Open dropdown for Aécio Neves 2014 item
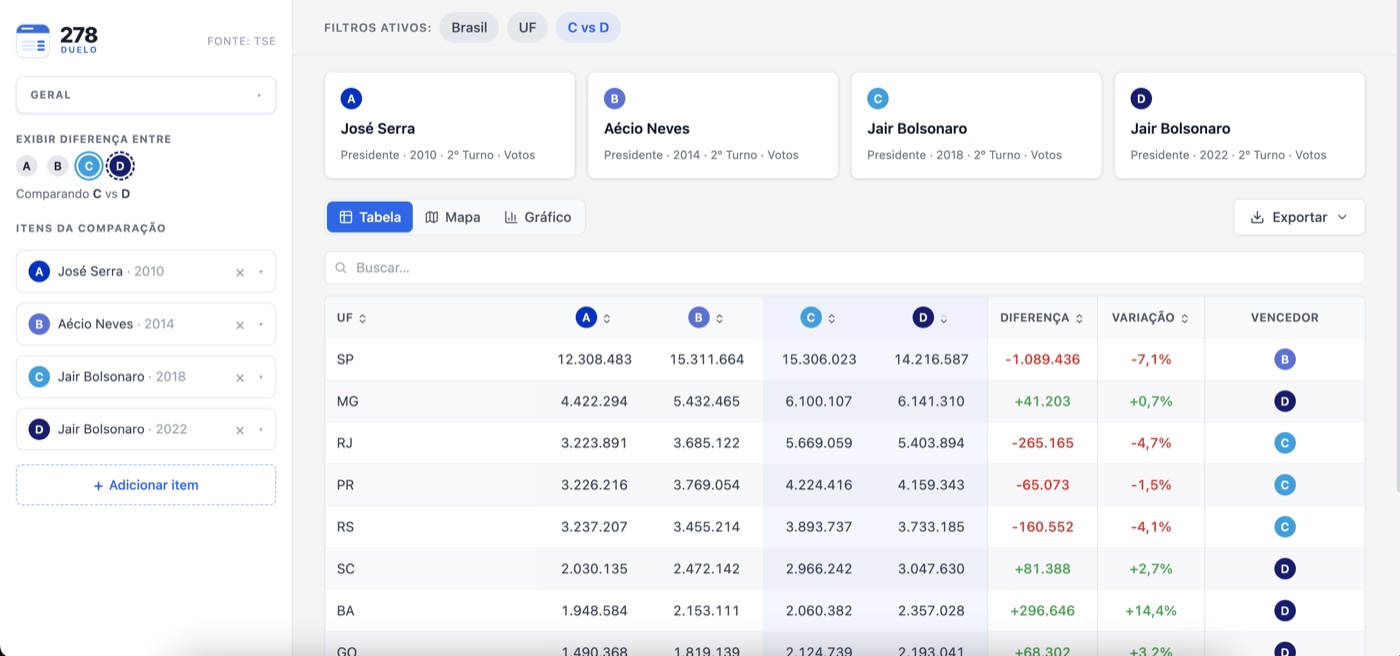 coord(260,324)
